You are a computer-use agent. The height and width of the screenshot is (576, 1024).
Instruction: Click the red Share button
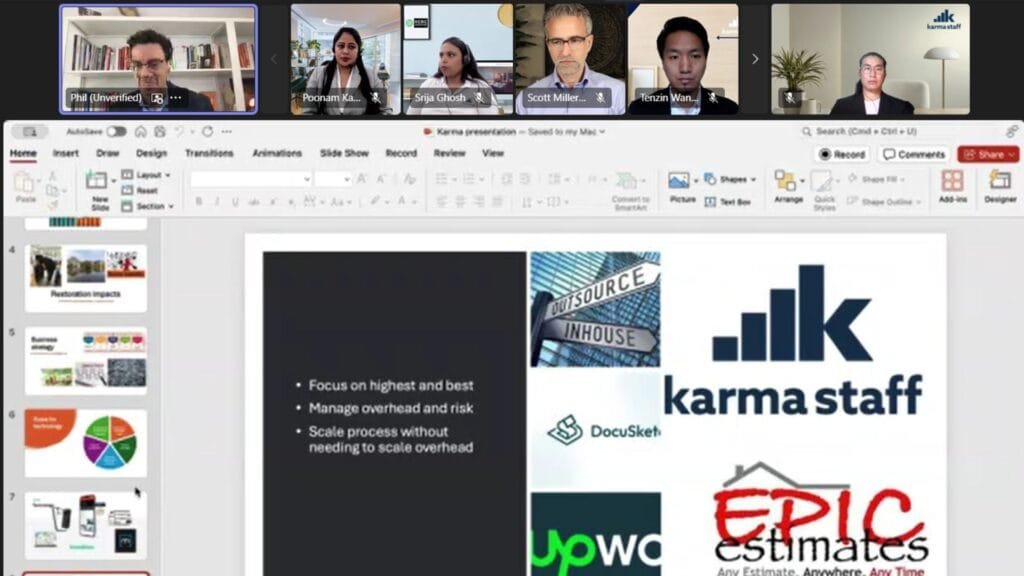[988, 154]
